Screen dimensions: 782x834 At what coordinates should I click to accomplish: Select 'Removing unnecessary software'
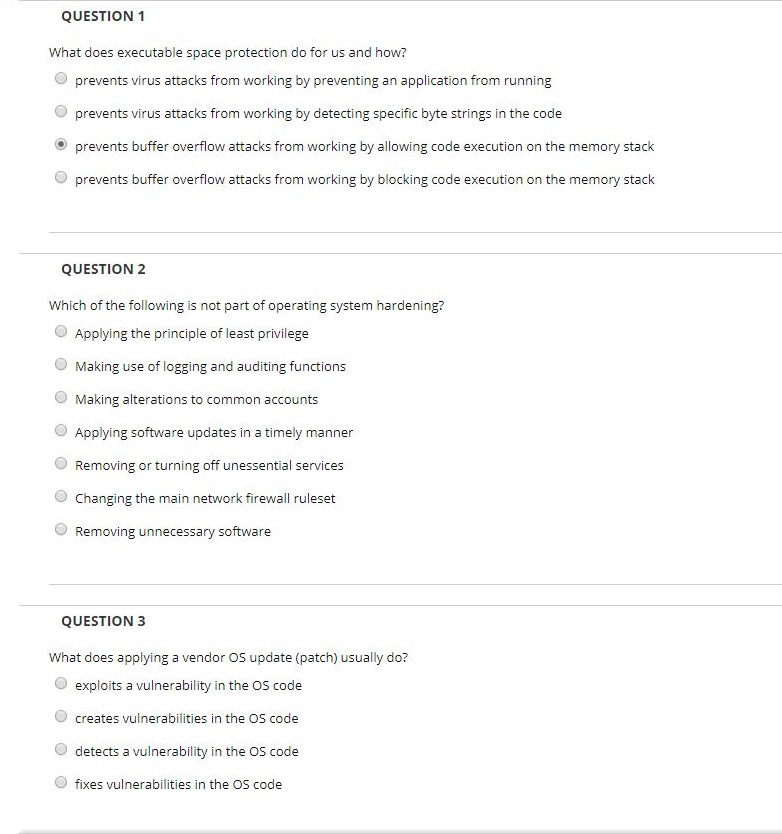[x=61, y=530]
